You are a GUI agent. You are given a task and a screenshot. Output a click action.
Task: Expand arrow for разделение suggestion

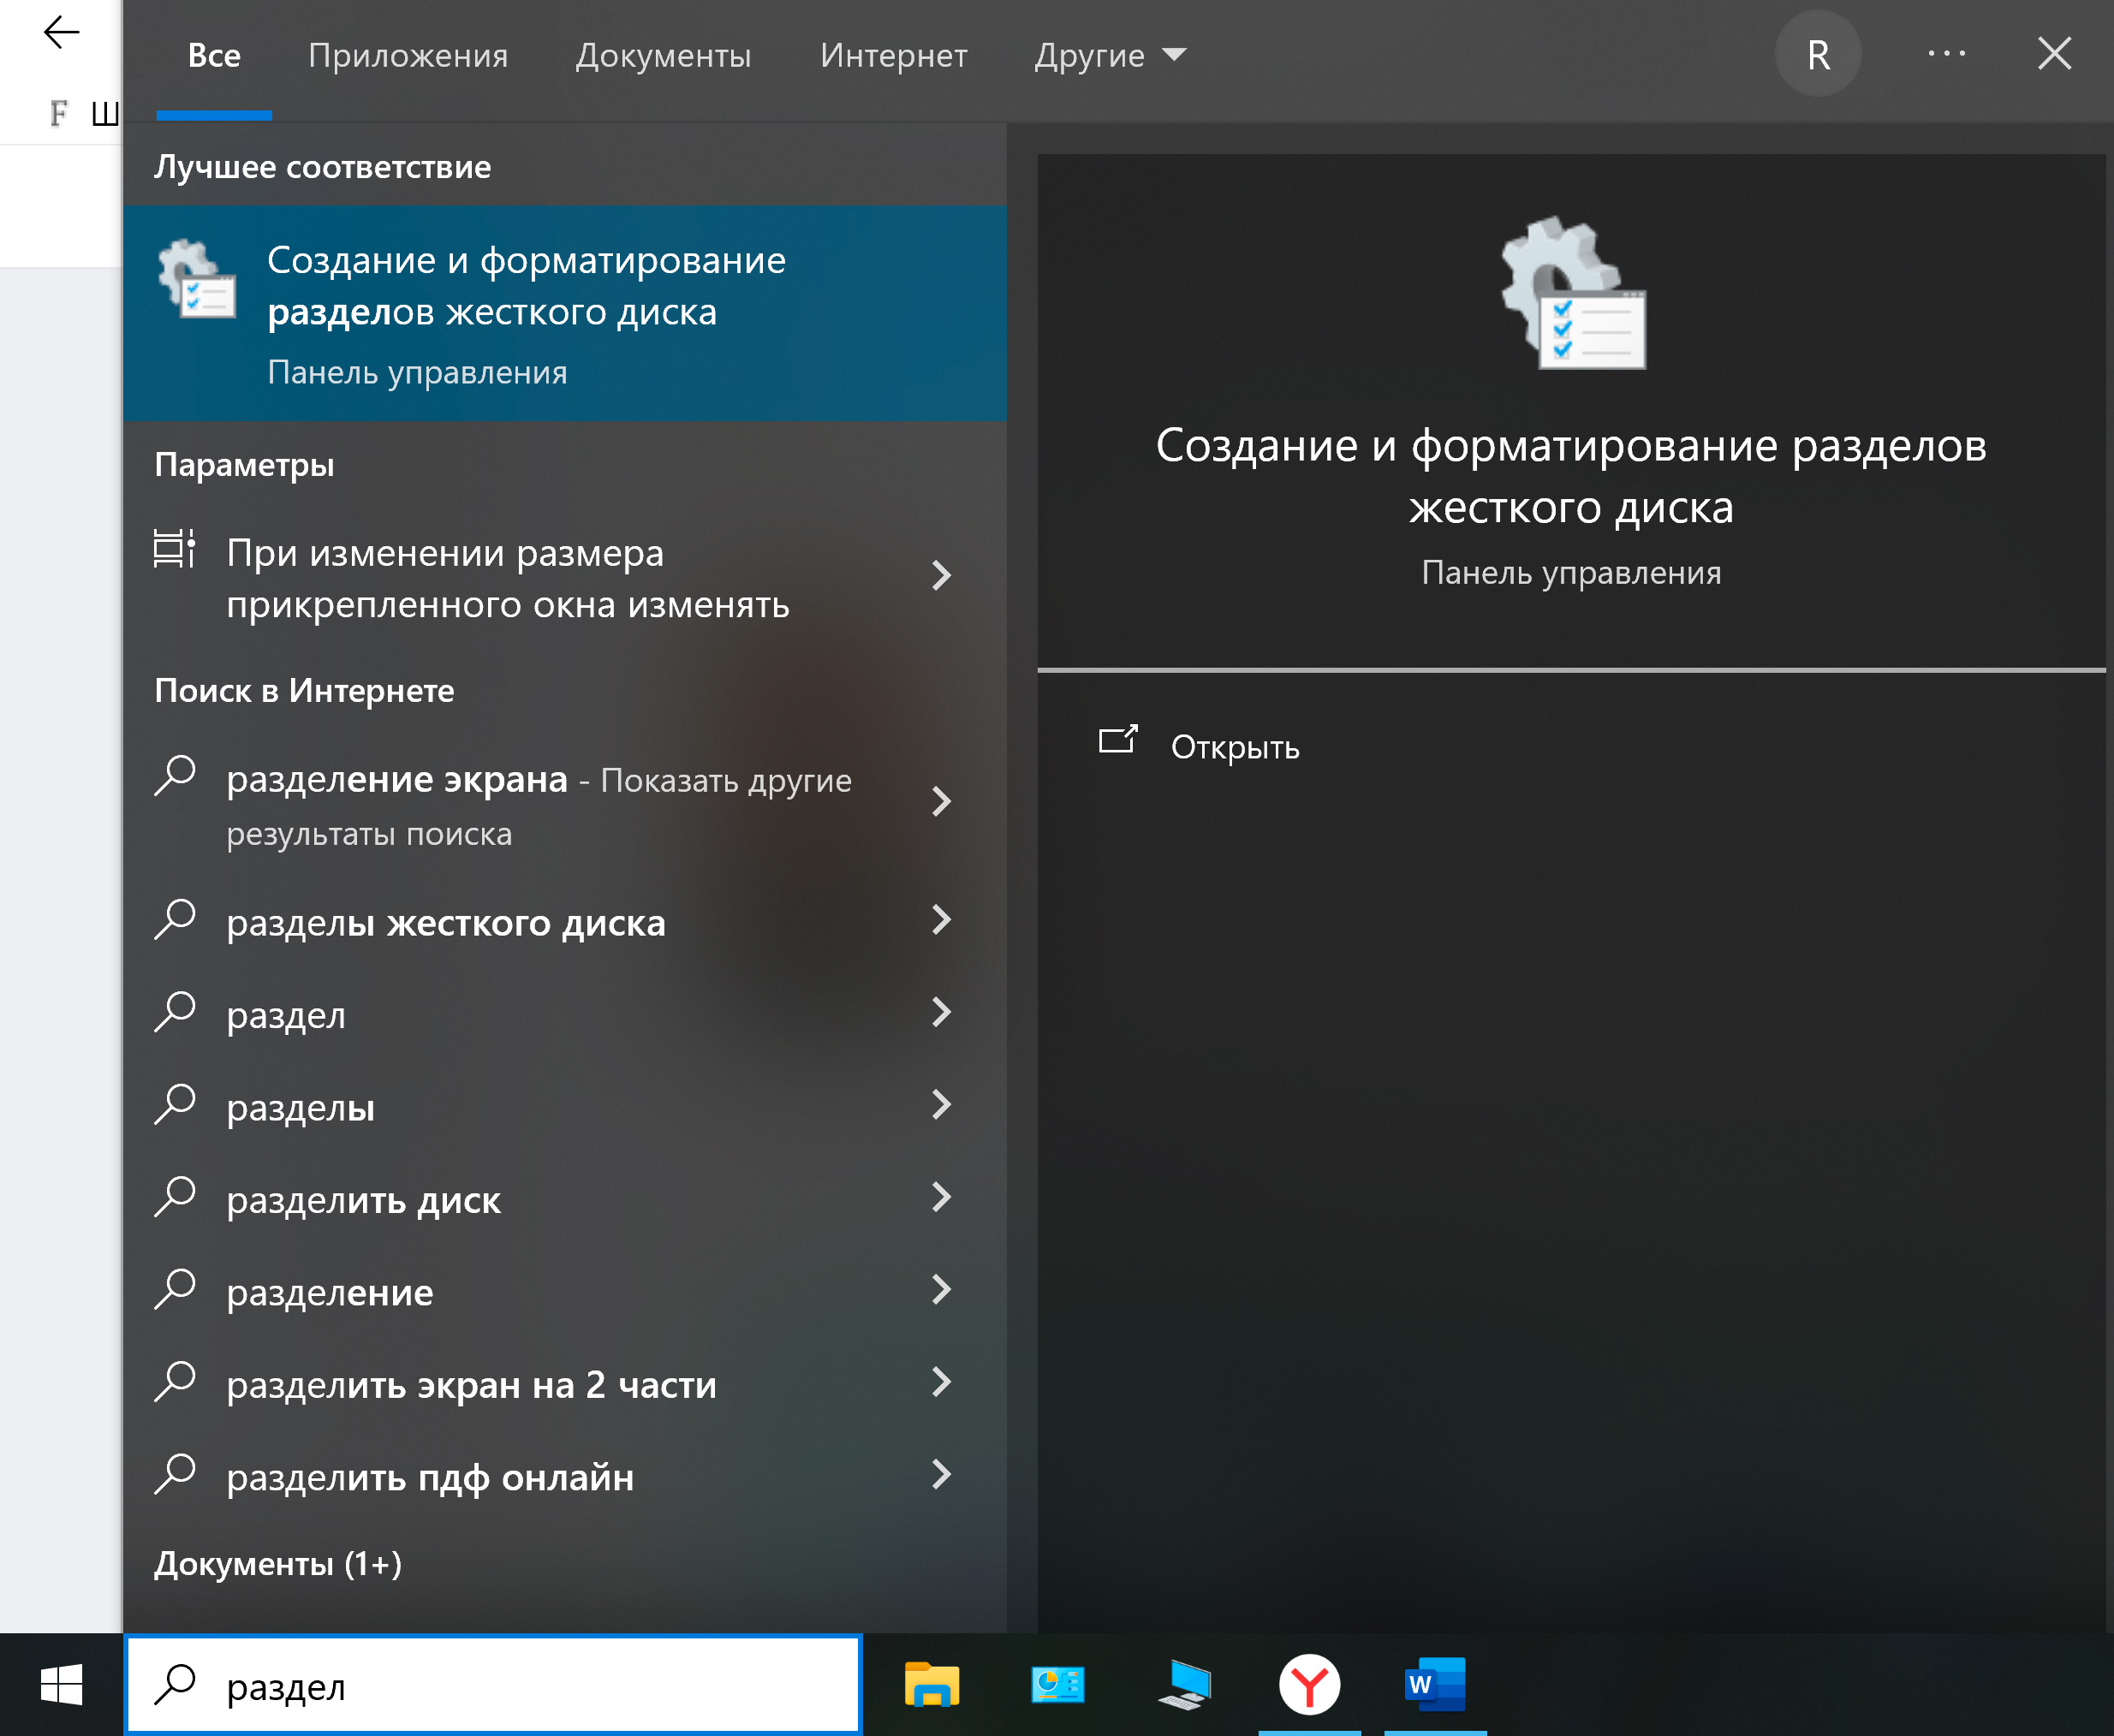[941, 1289]
